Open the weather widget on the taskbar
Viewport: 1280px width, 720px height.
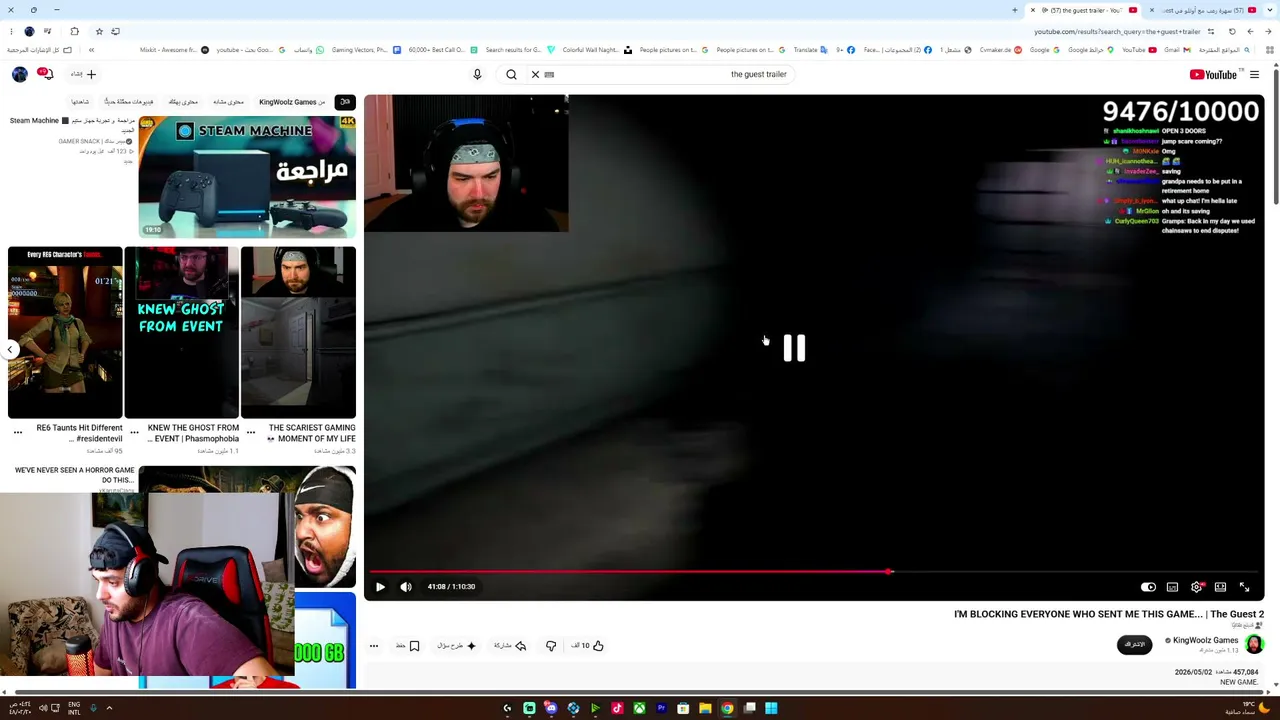click(1247, 708)
